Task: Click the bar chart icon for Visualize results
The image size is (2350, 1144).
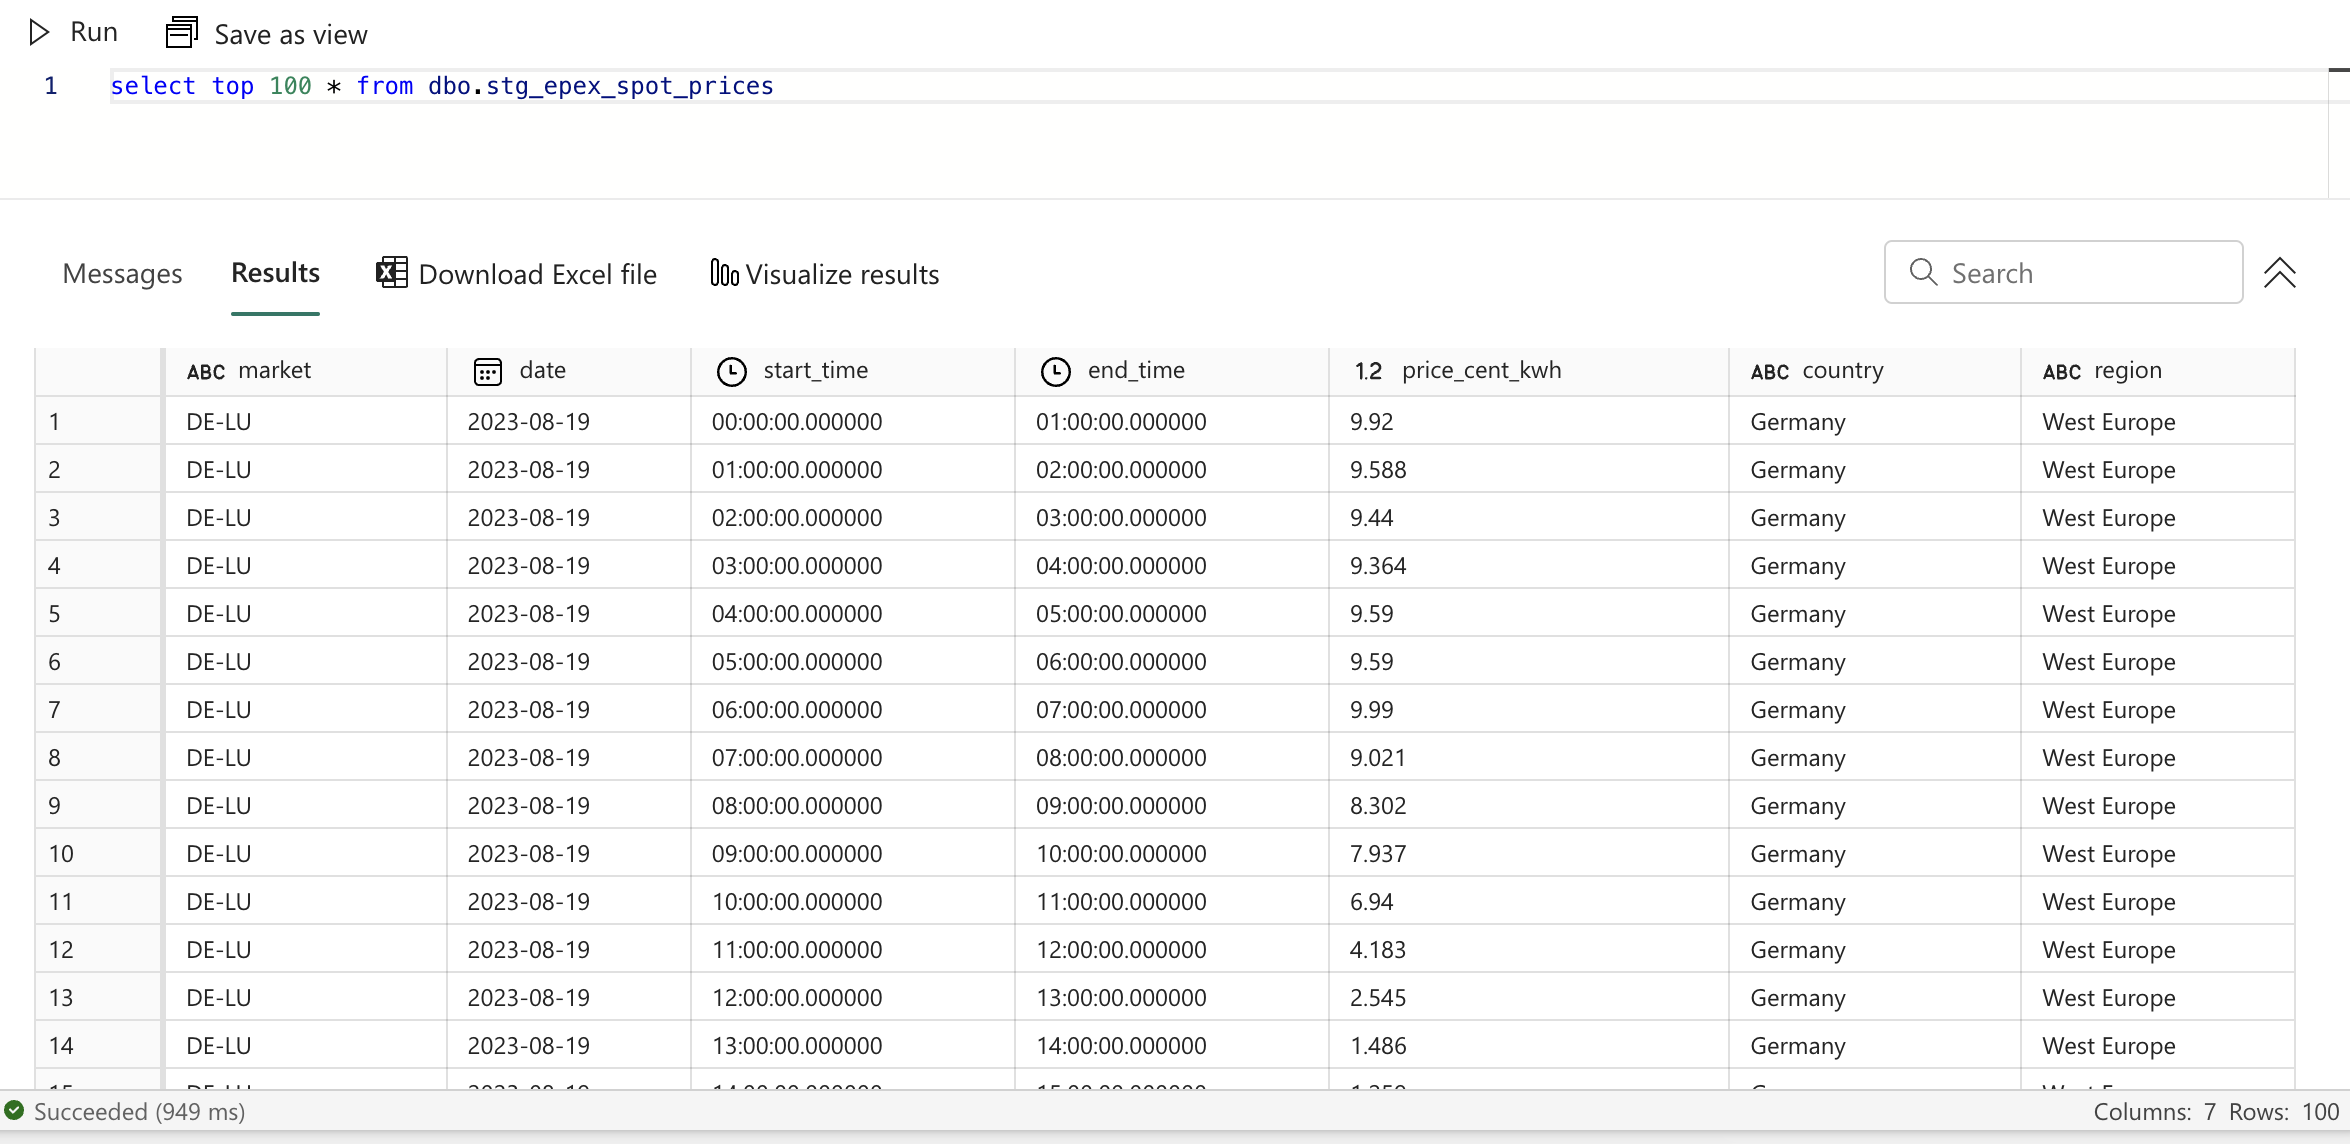Action: click(x=723, y=272)
